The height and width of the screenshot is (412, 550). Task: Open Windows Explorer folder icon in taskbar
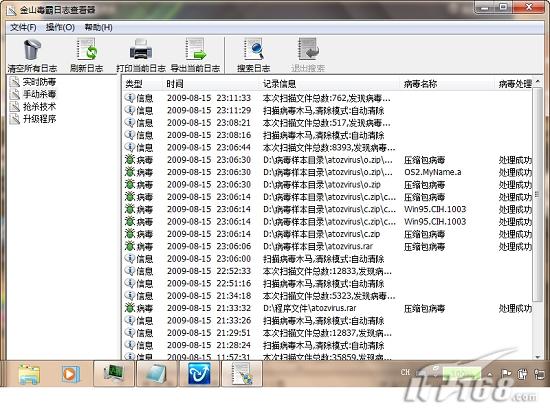29,374
